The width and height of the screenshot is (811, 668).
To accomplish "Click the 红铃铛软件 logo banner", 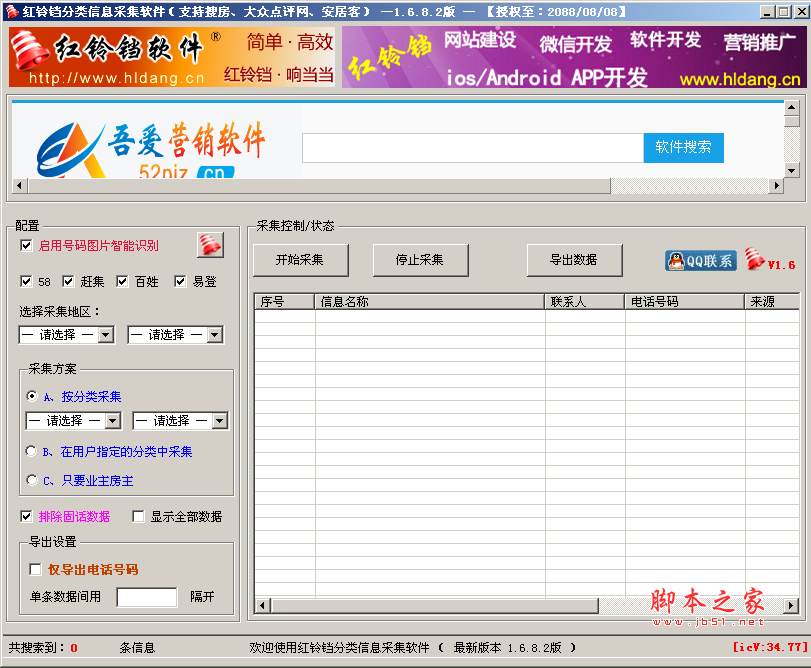I will coord(172,57).
